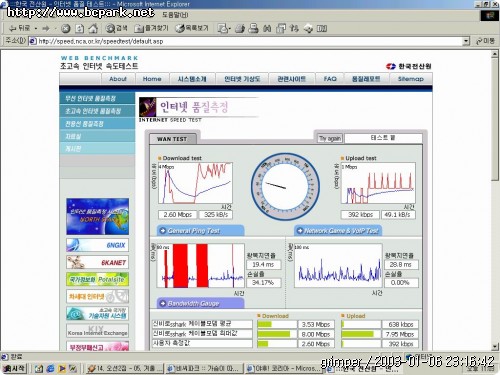Image resolution: width=500 pixels, height=375 pixels.
Task: Click the rightmost toolbar icon
Action: [x=321, y=28]
